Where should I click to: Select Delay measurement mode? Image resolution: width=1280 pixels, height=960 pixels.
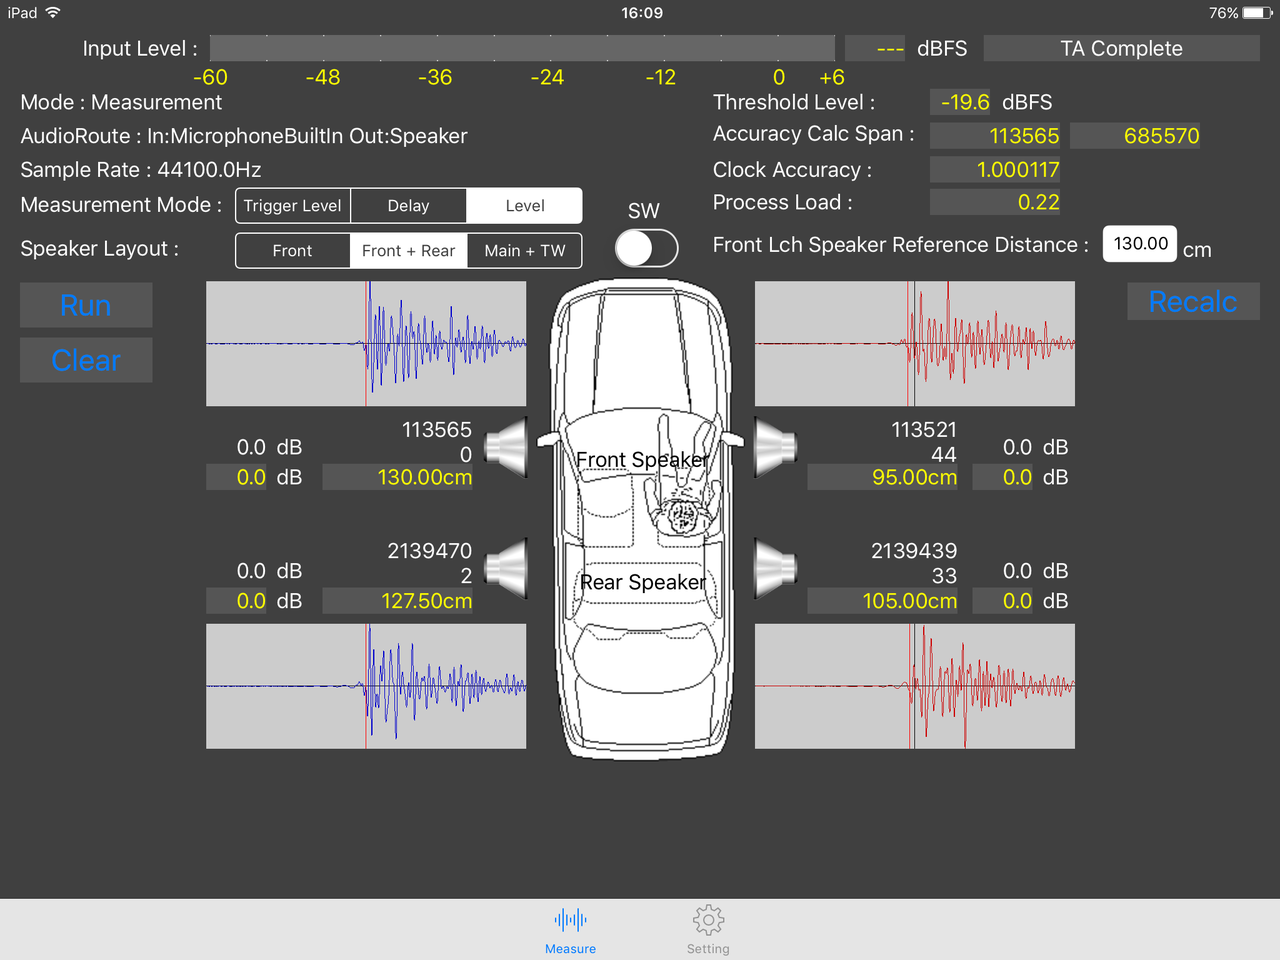pos(408,206)
